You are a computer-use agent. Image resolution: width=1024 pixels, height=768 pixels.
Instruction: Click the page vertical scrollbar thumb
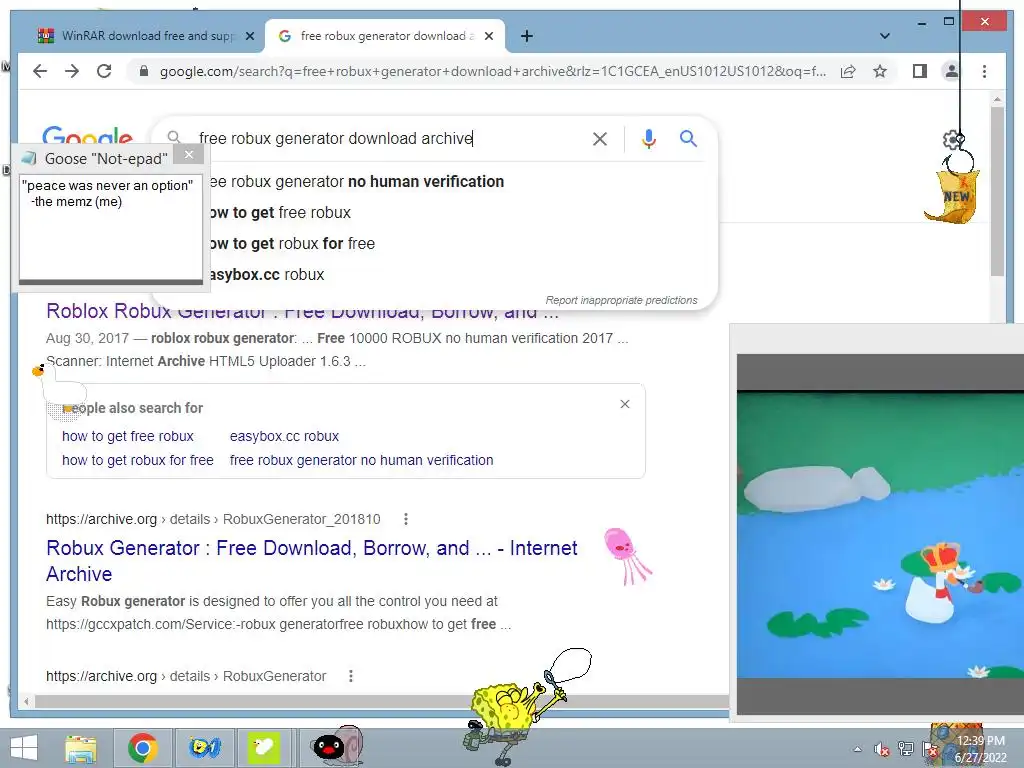click(997, 191)
